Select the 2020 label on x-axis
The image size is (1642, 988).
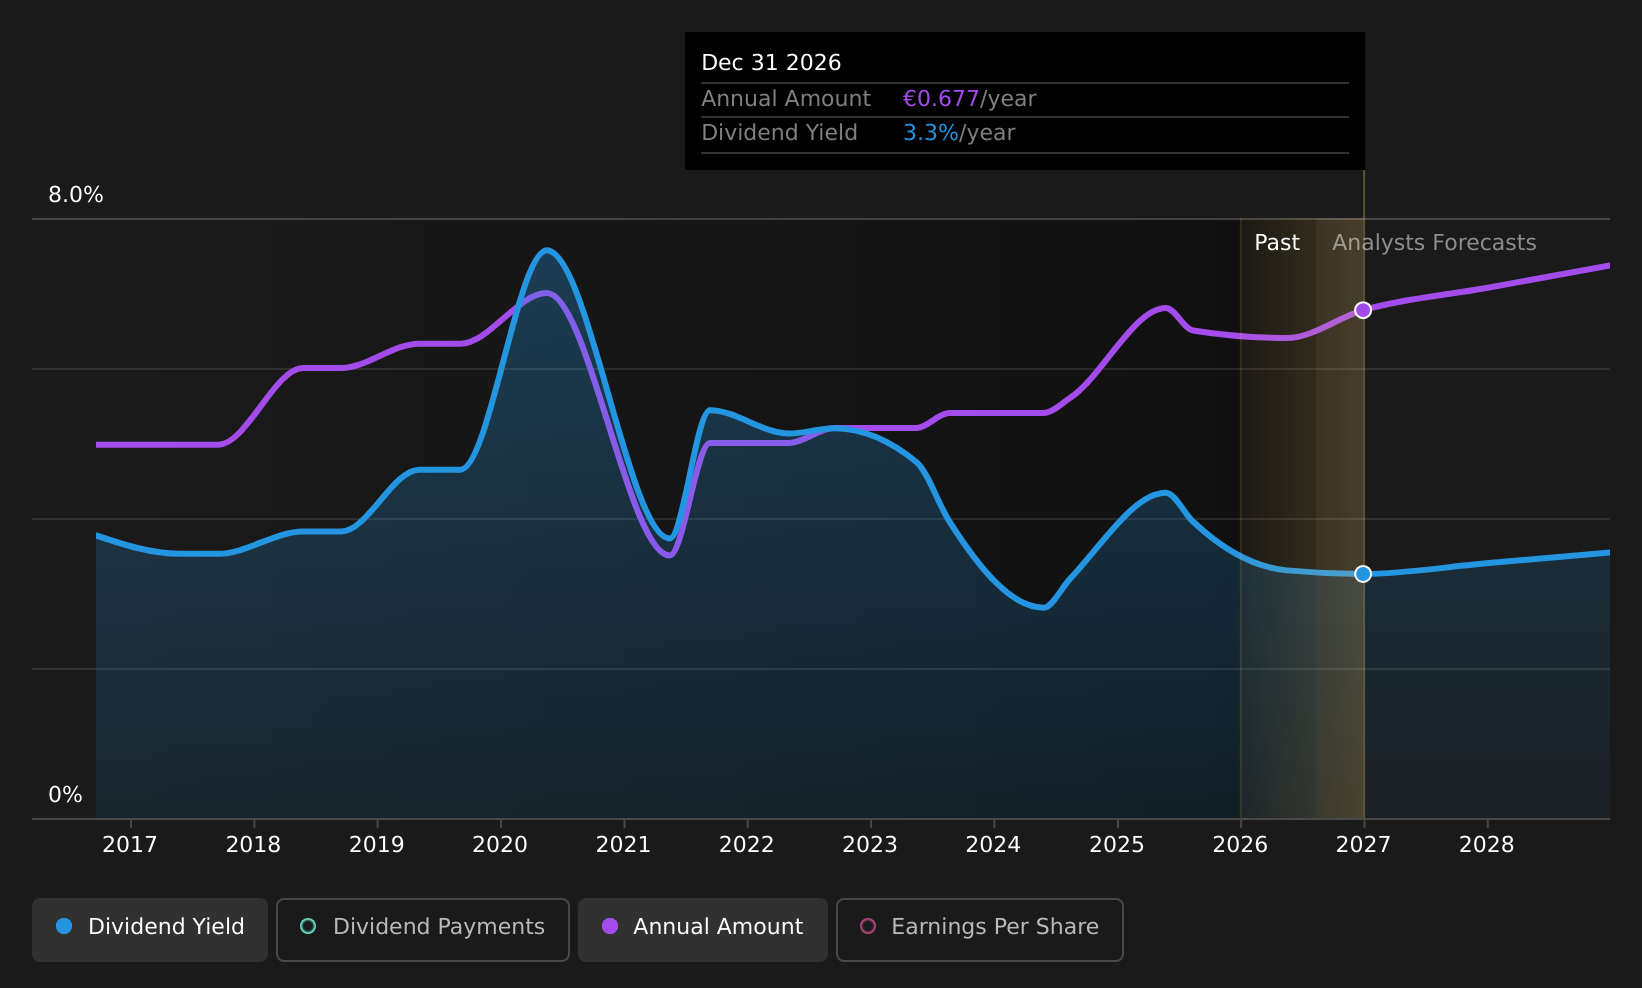coord(500,845)
